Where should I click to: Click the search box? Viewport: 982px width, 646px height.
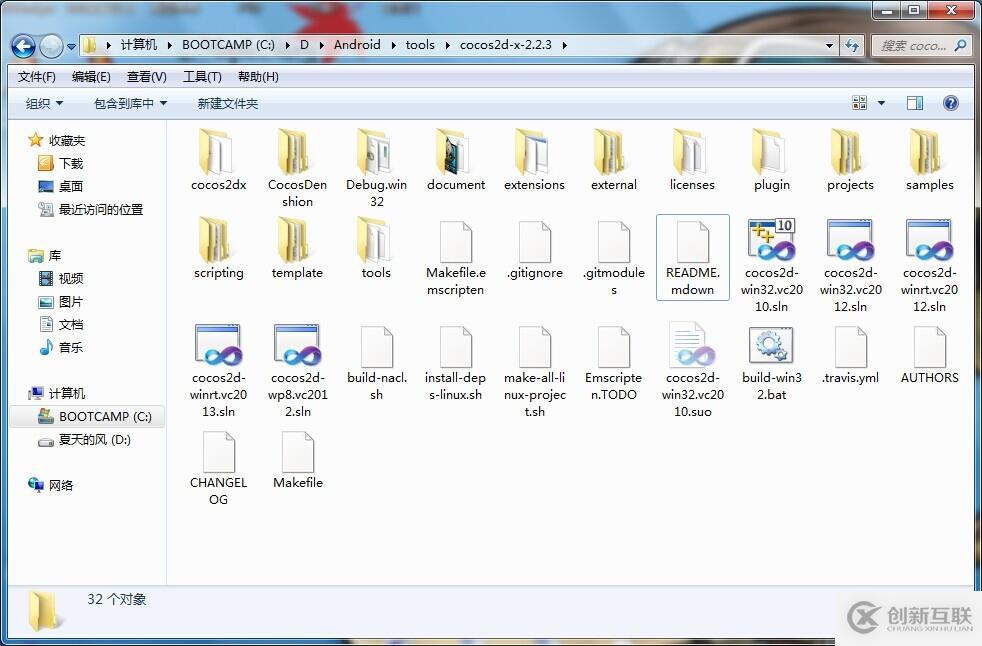[921, 46]
